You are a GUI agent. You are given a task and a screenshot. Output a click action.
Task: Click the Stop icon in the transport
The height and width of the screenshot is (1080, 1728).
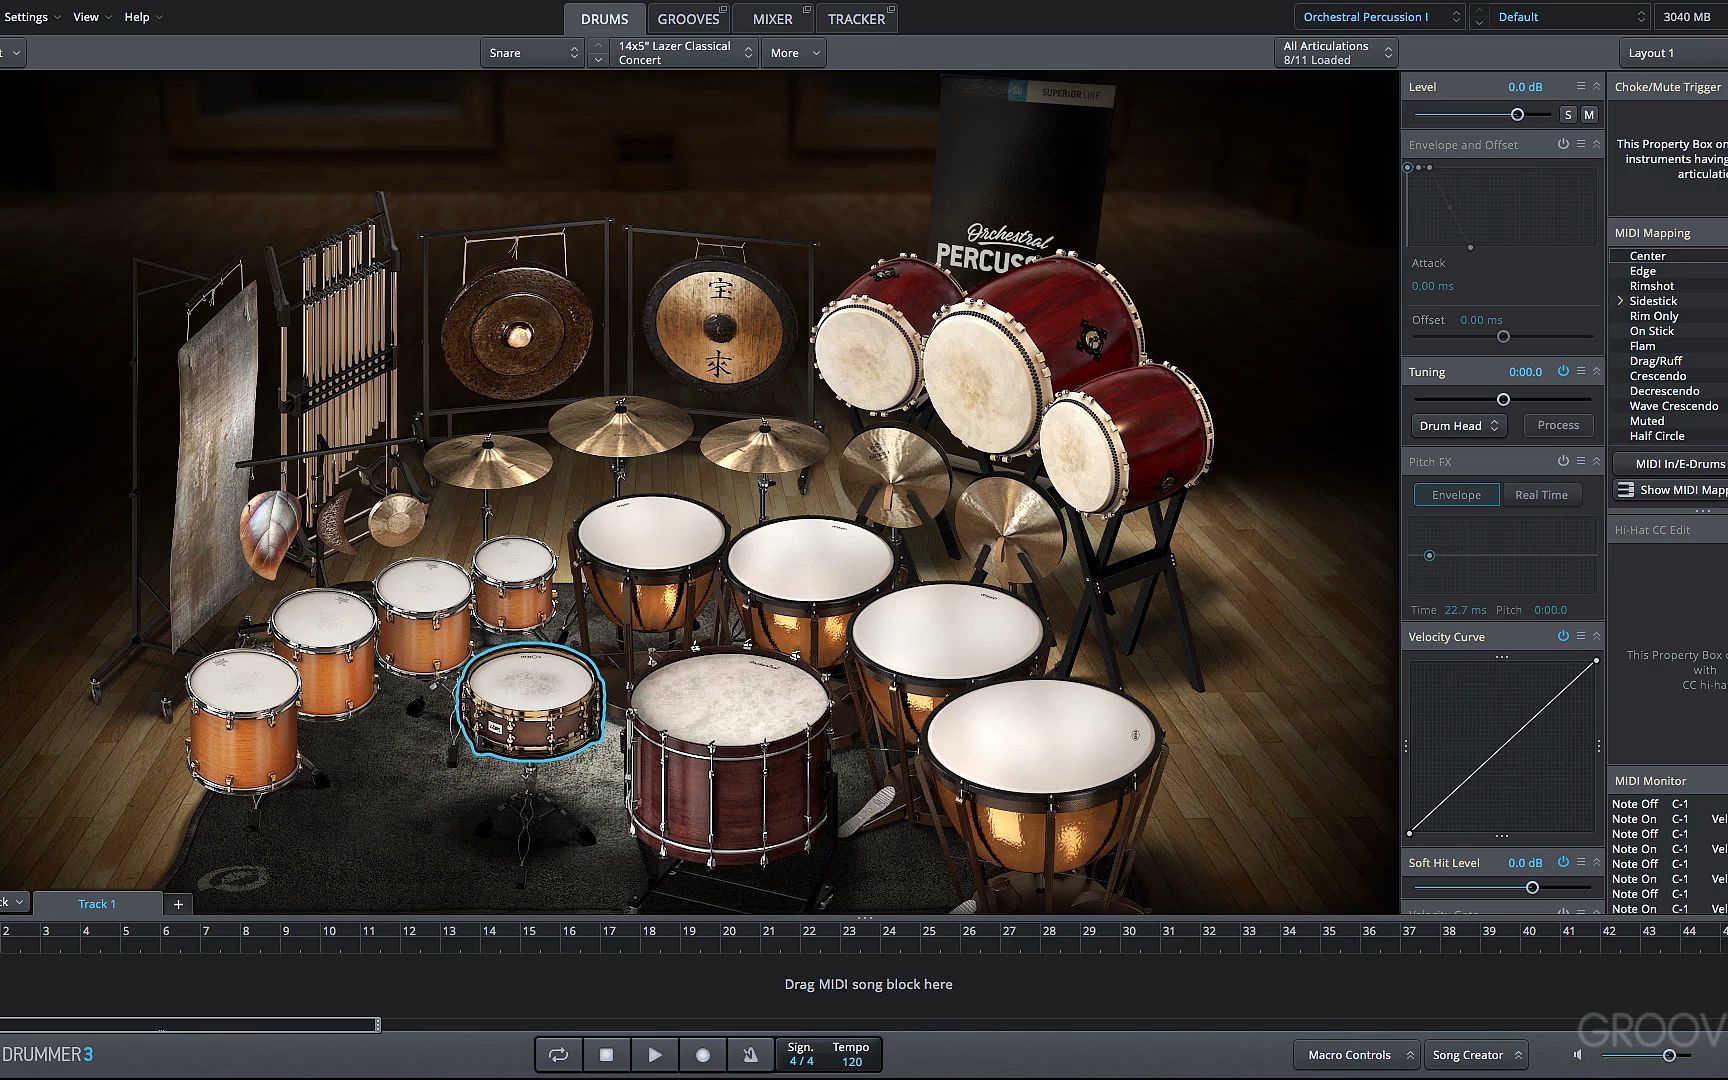[x=607, y=1054]
